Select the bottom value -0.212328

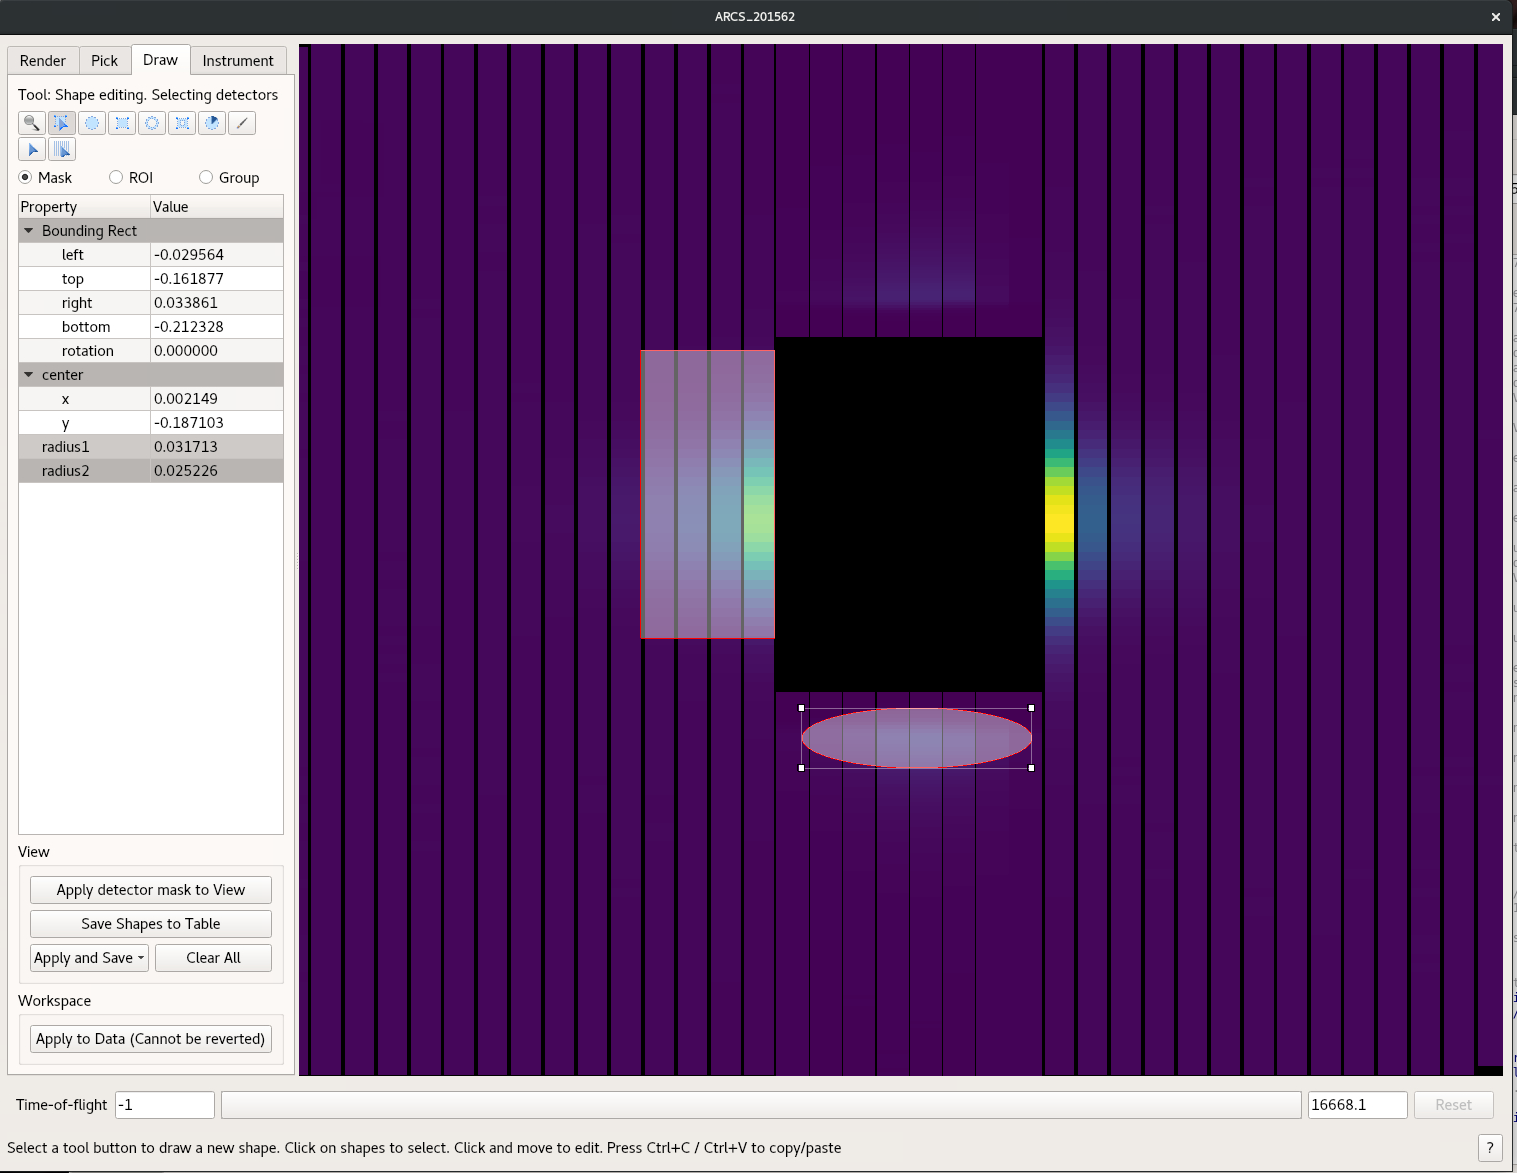click(x=216, y=327)
